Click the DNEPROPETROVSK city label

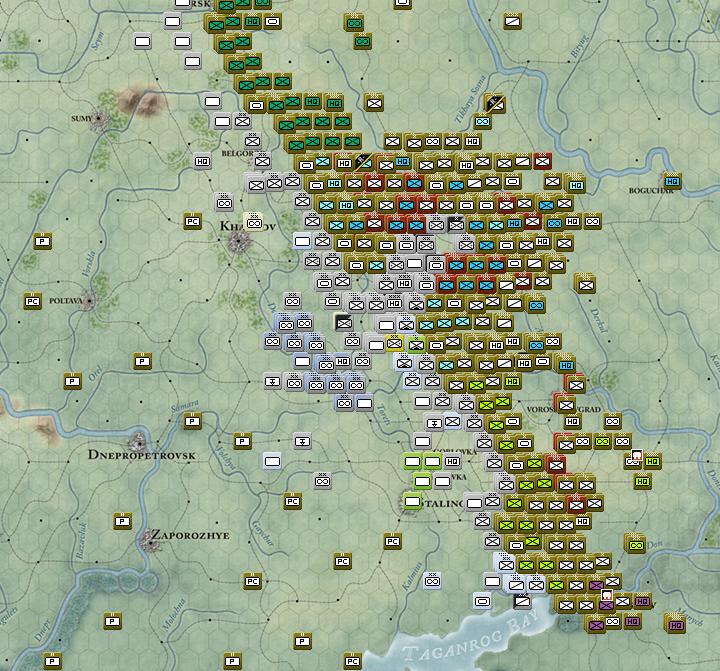pos(142,455)
